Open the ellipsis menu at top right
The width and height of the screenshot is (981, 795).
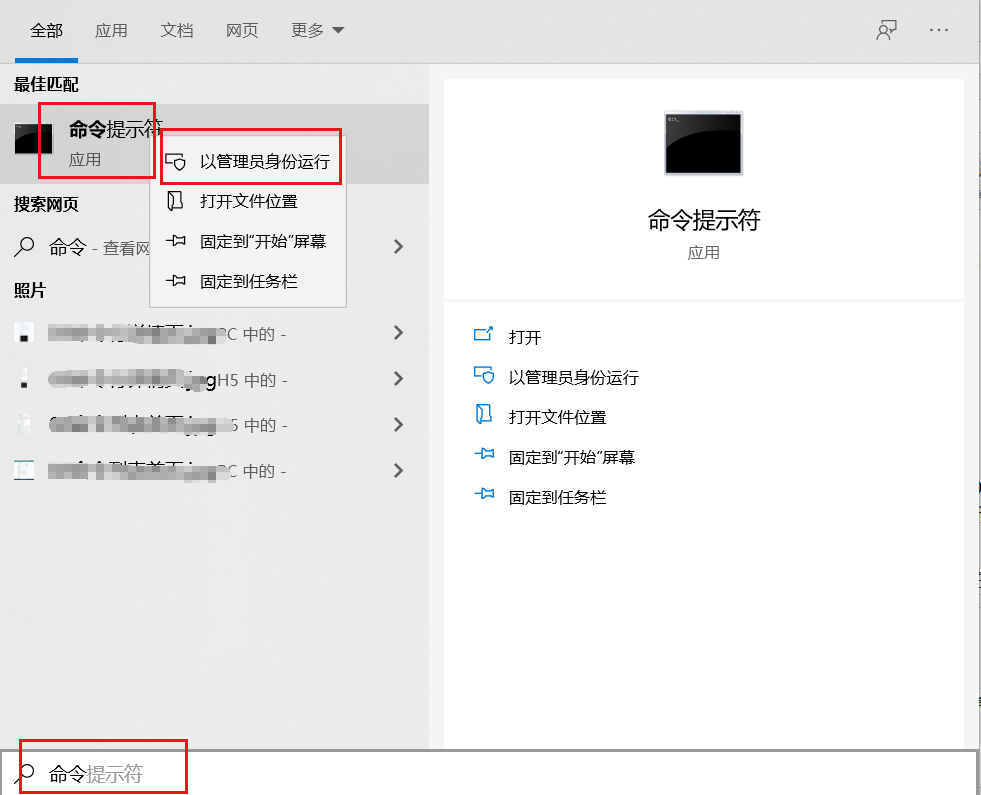coord(938,31)
